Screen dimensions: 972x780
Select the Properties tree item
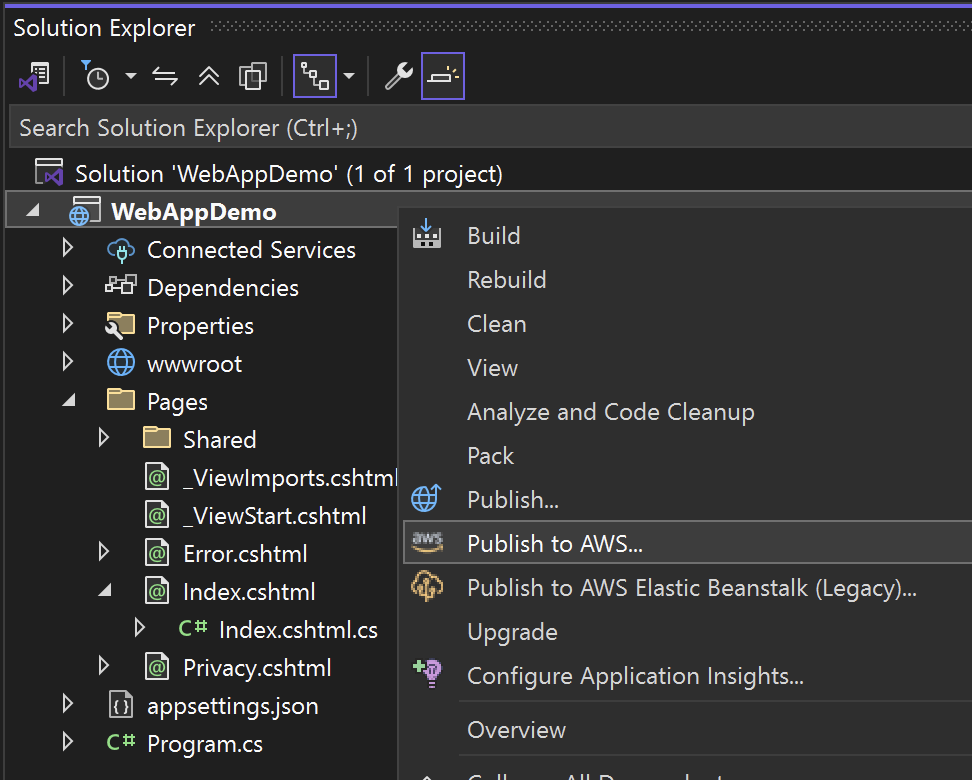pos(200,326)
